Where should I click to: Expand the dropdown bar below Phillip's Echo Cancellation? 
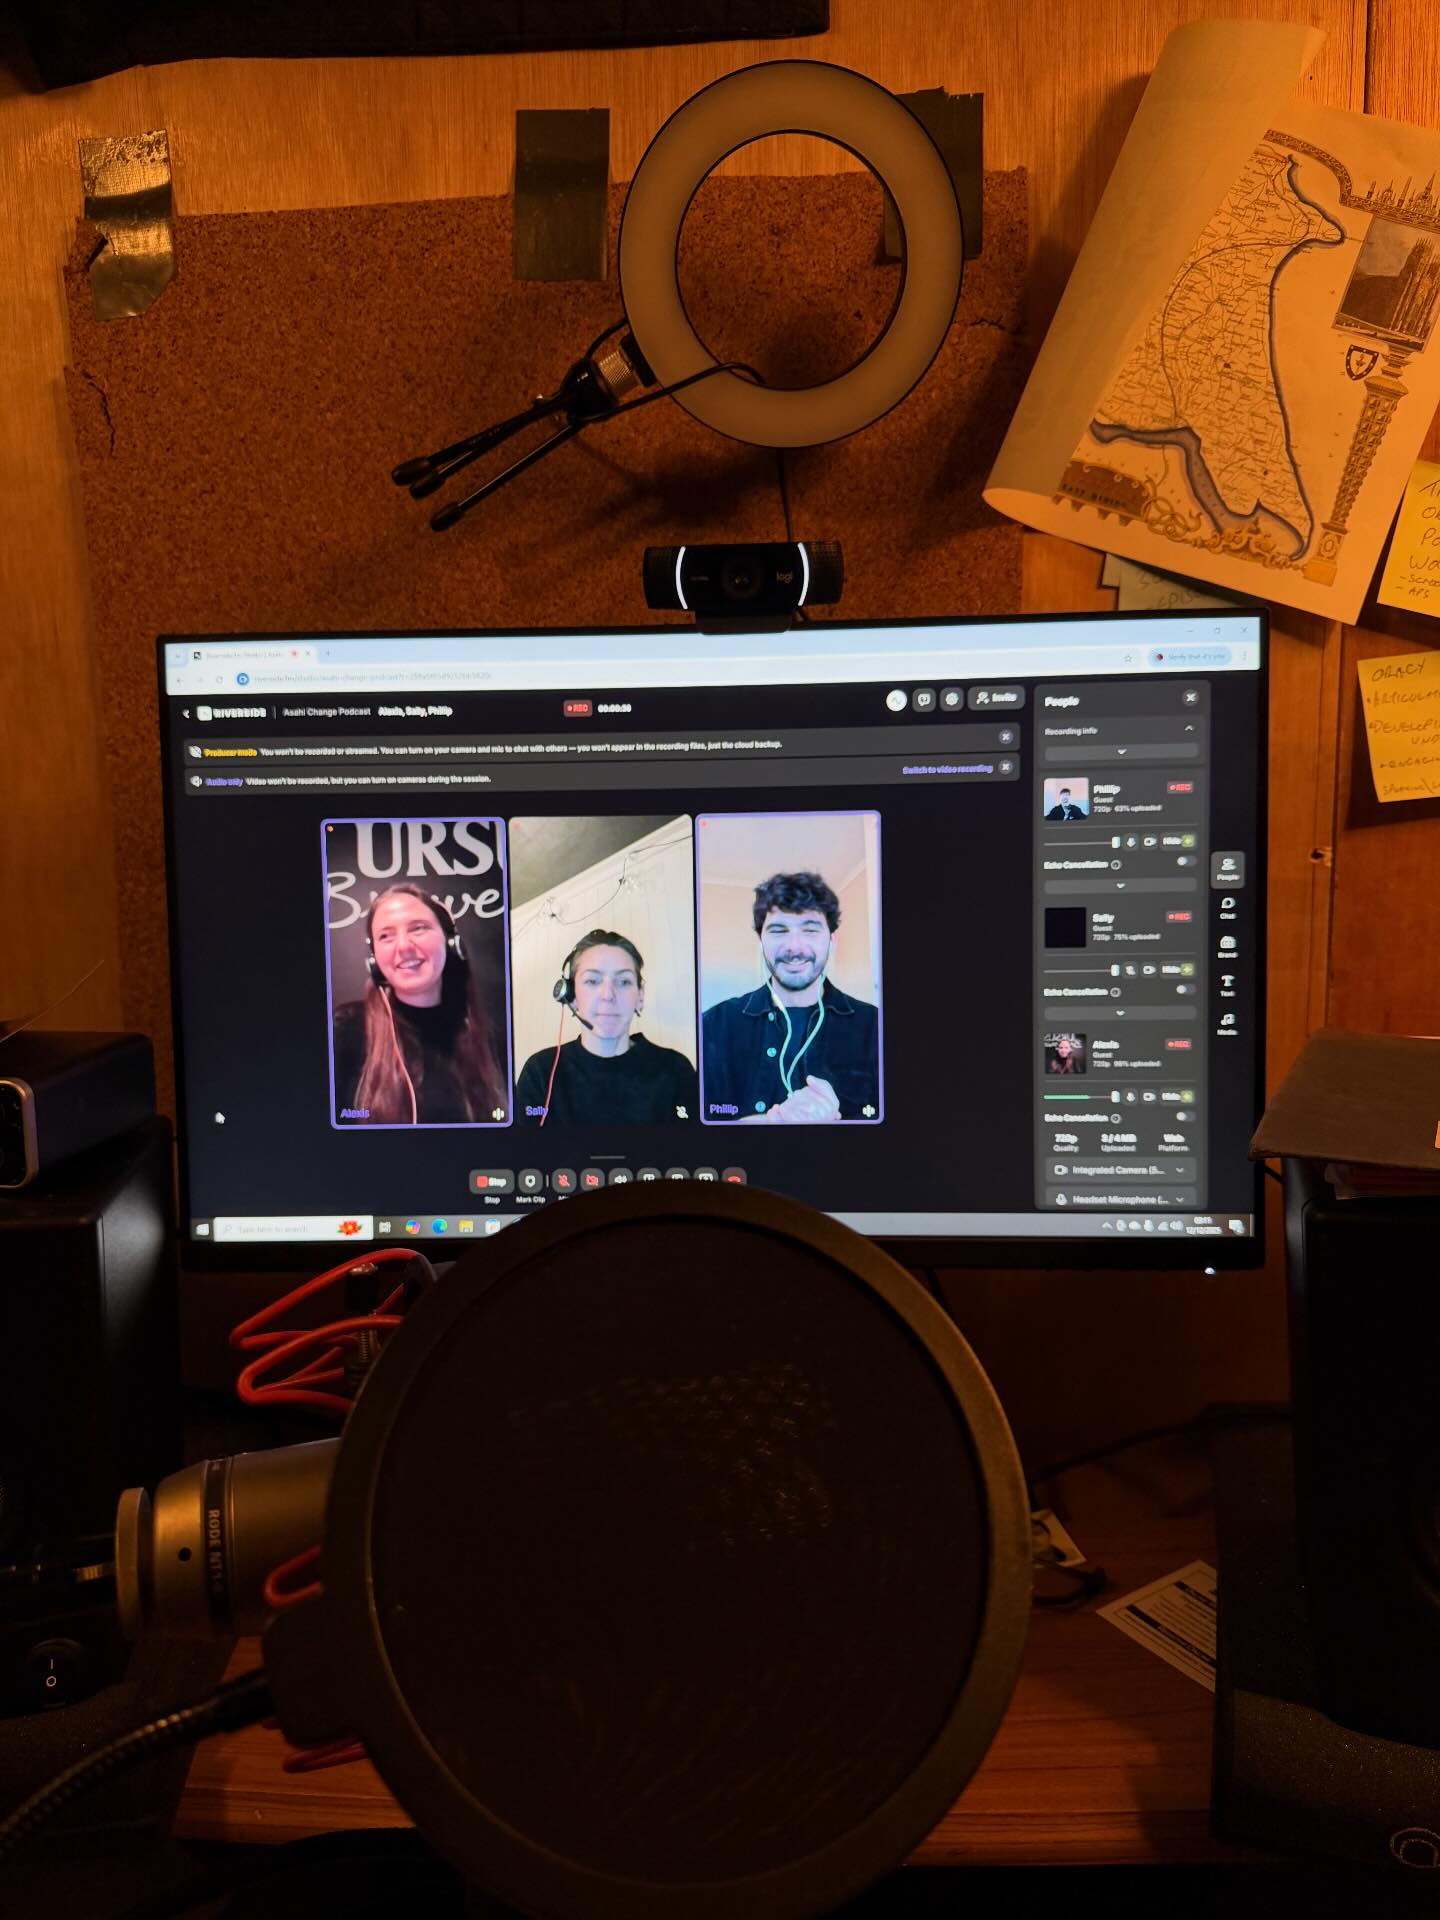(x=1120, y=886)
